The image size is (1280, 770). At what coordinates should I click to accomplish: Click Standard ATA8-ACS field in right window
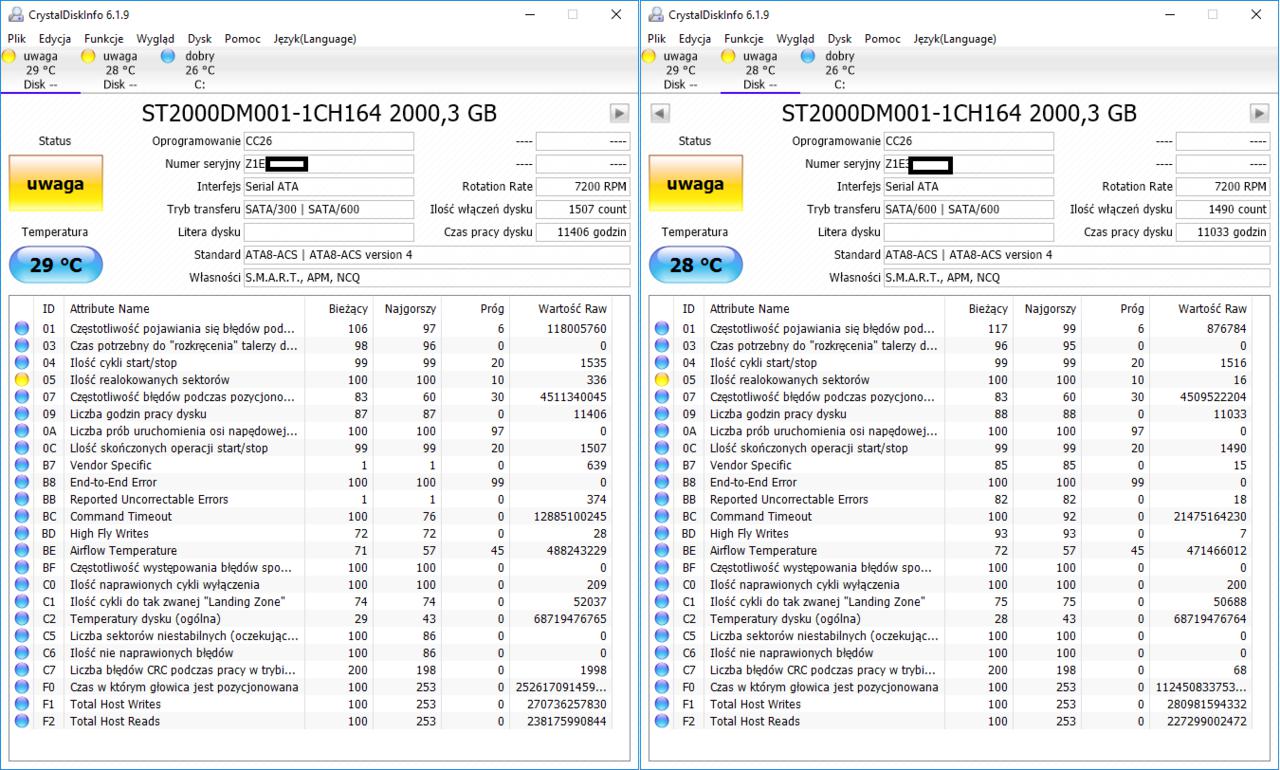tap(1077, 255)
